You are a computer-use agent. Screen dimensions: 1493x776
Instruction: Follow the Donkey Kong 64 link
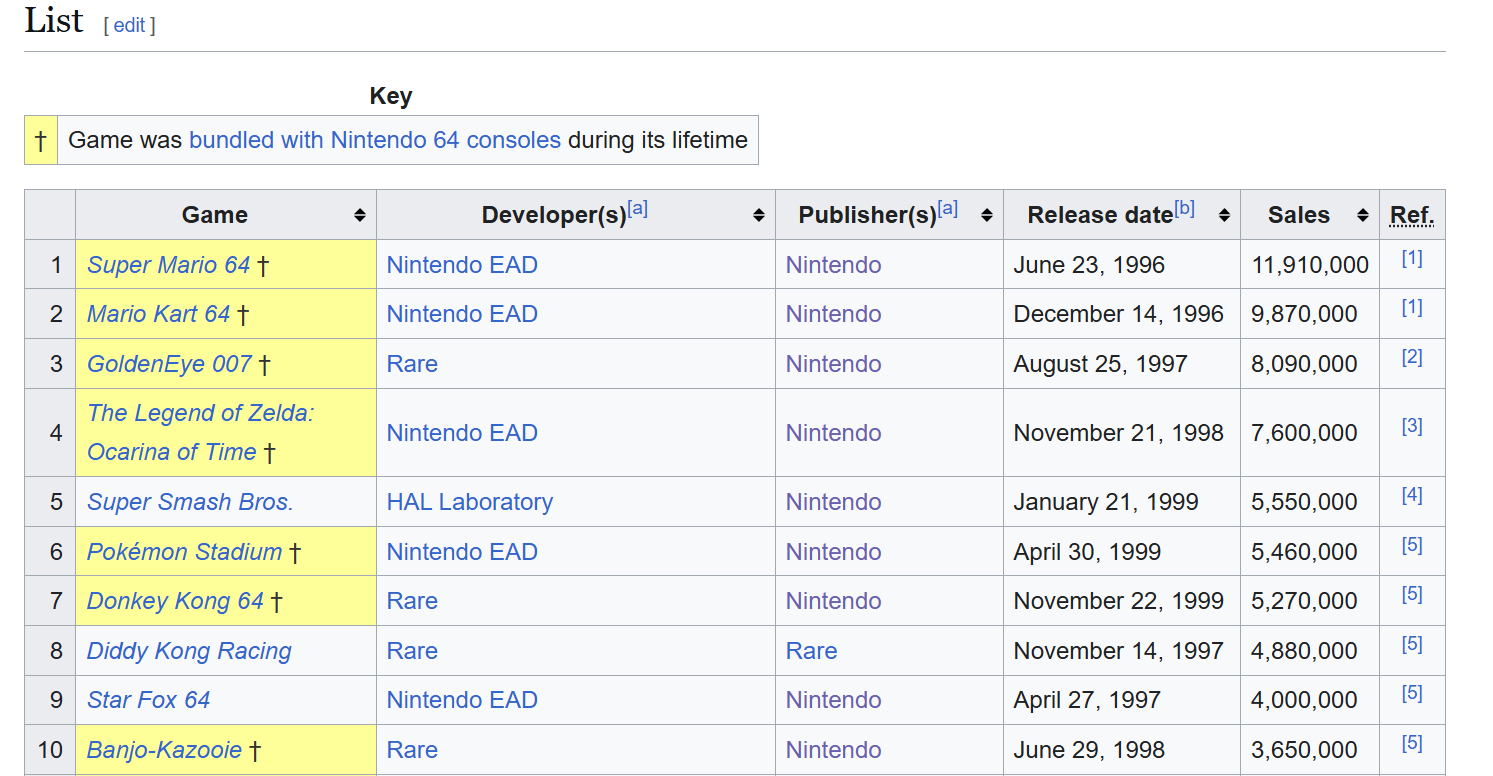(x=175, y=601)
